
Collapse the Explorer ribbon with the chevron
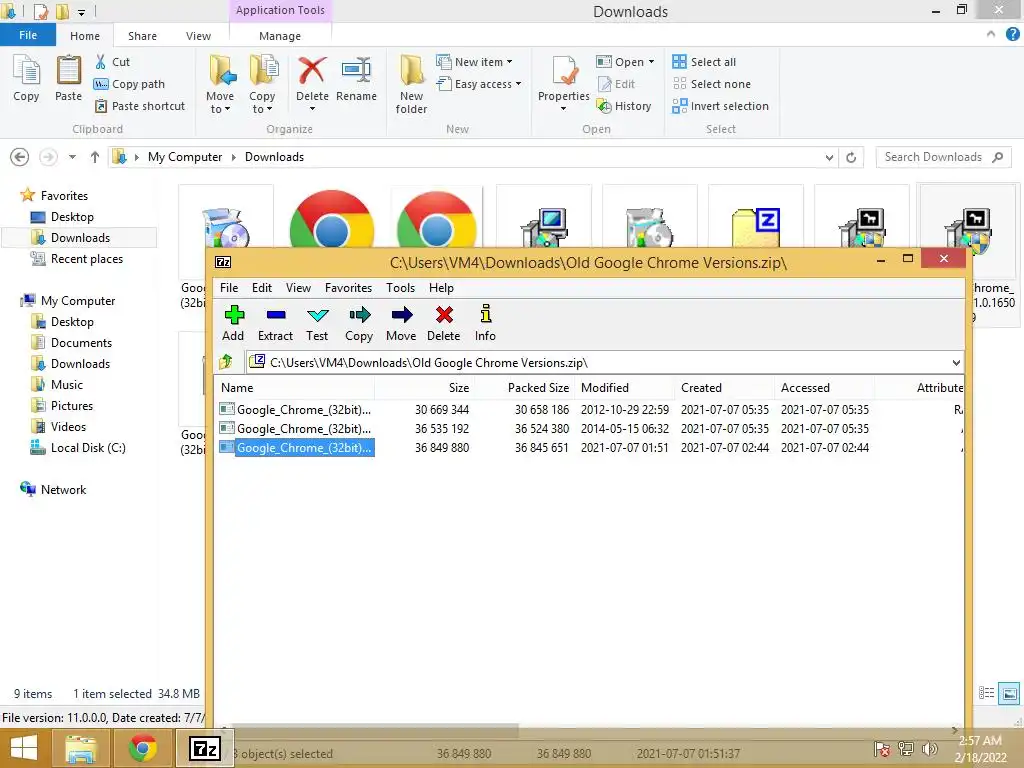click(991, 34)
